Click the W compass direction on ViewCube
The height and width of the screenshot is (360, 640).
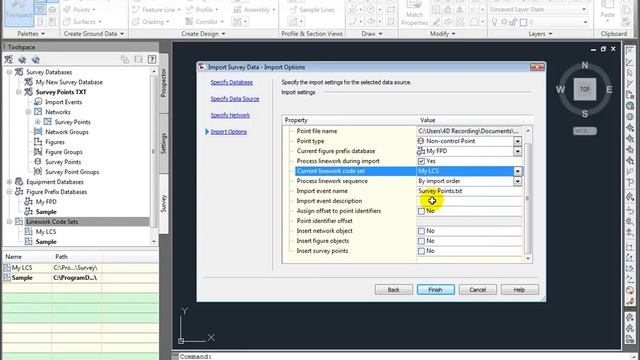(560, 89)
